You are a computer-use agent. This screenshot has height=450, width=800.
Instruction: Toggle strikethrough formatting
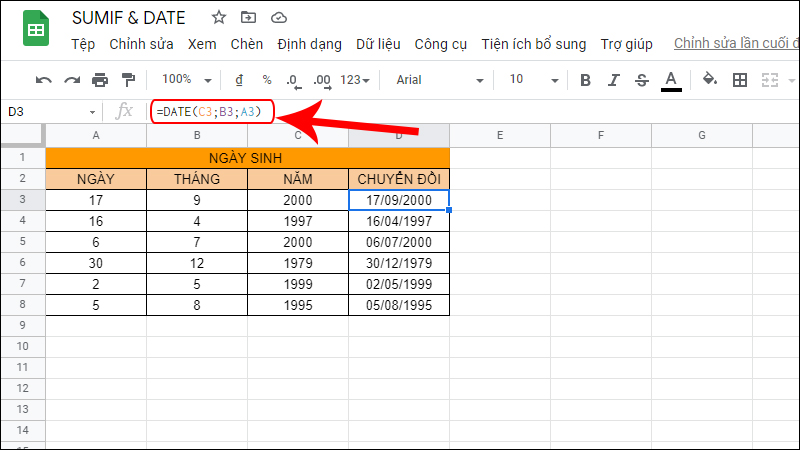642,80
